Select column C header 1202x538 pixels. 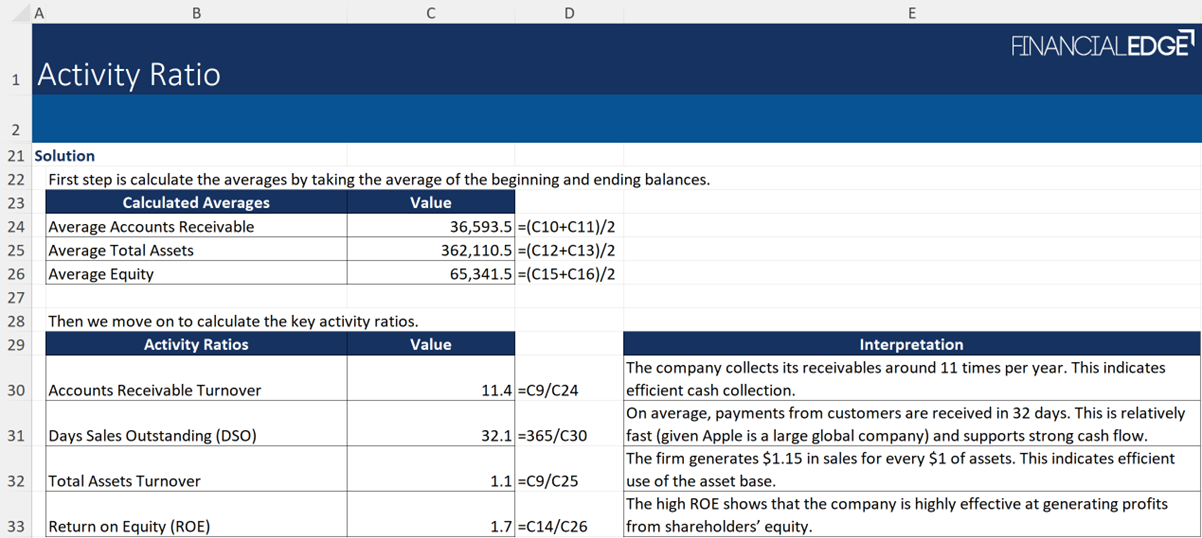pos(430,13)
